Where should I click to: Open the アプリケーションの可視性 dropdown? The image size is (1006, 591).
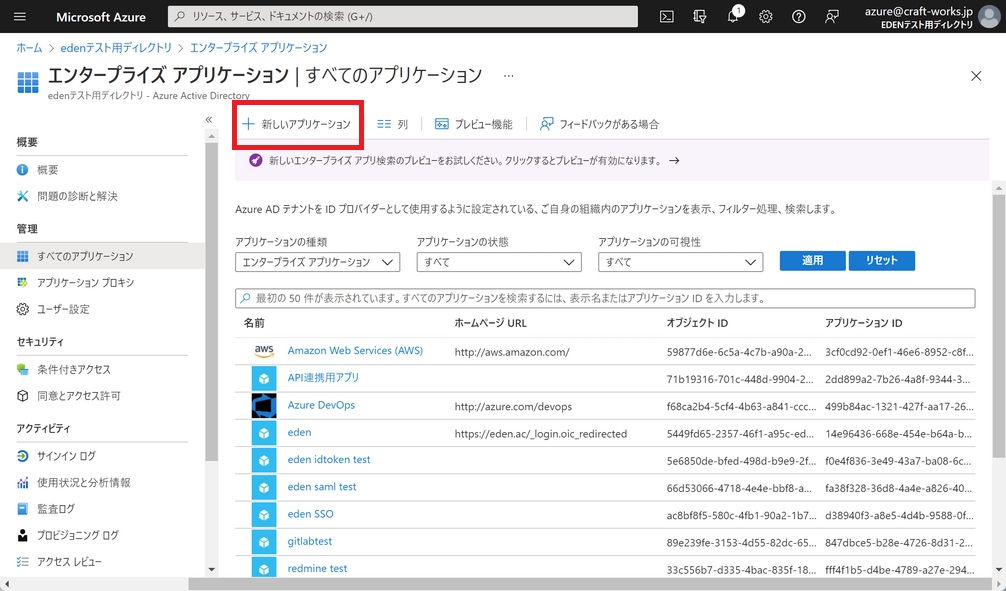(681, 262)
